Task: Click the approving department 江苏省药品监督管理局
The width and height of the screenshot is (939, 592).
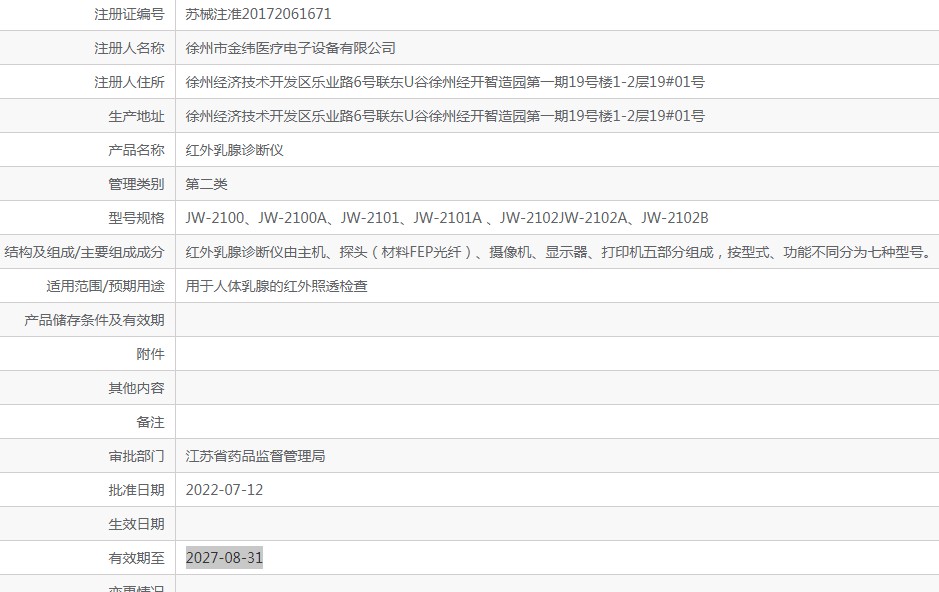Action: (x=256, y=456)
